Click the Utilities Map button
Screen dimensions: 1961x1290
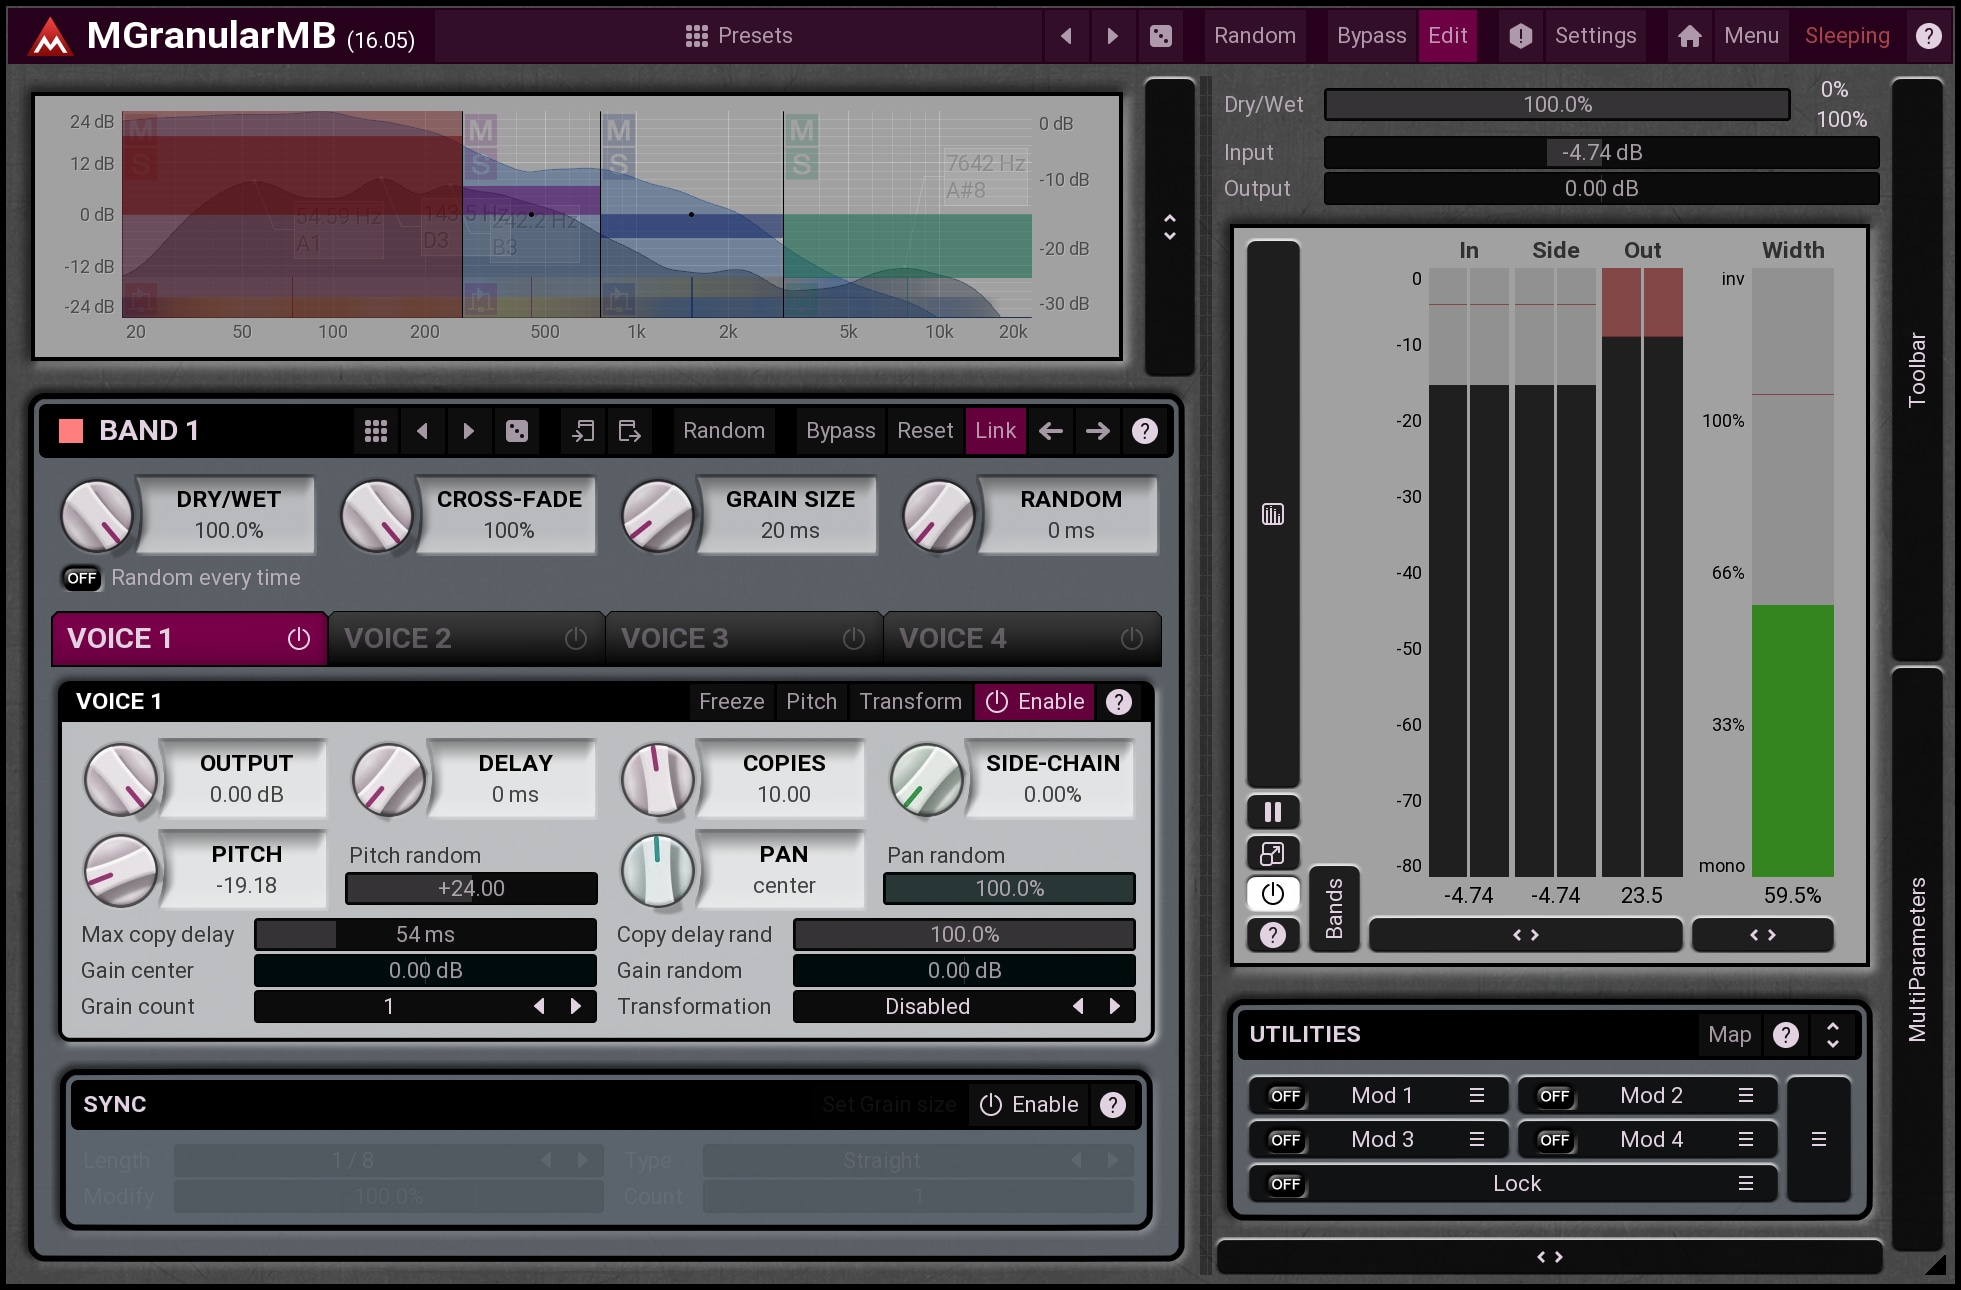point(1729,1035)
